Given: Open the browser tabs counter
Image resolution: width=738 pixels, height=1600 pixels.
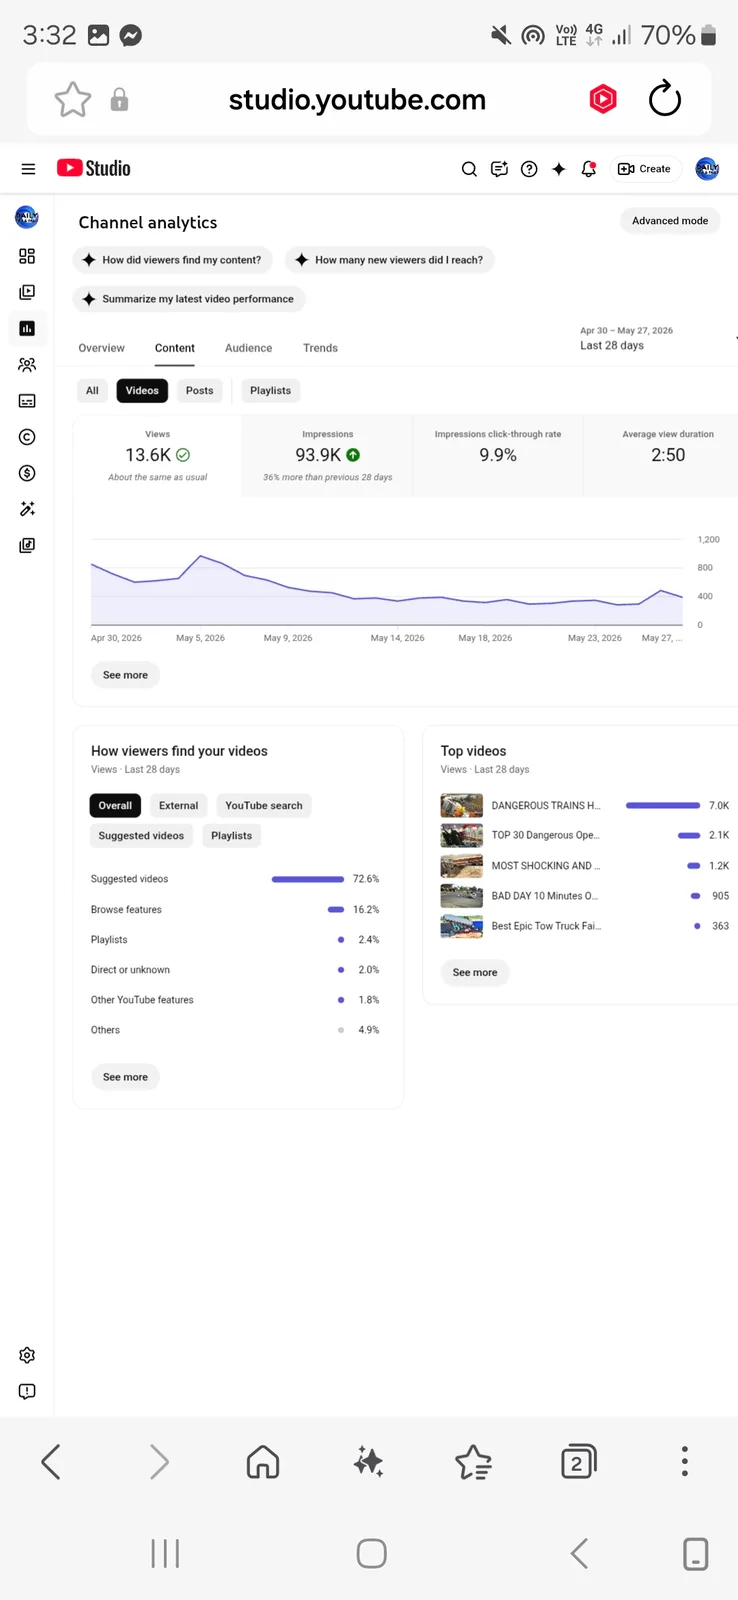Looking at the screenshot, I should coord(578,1462).
